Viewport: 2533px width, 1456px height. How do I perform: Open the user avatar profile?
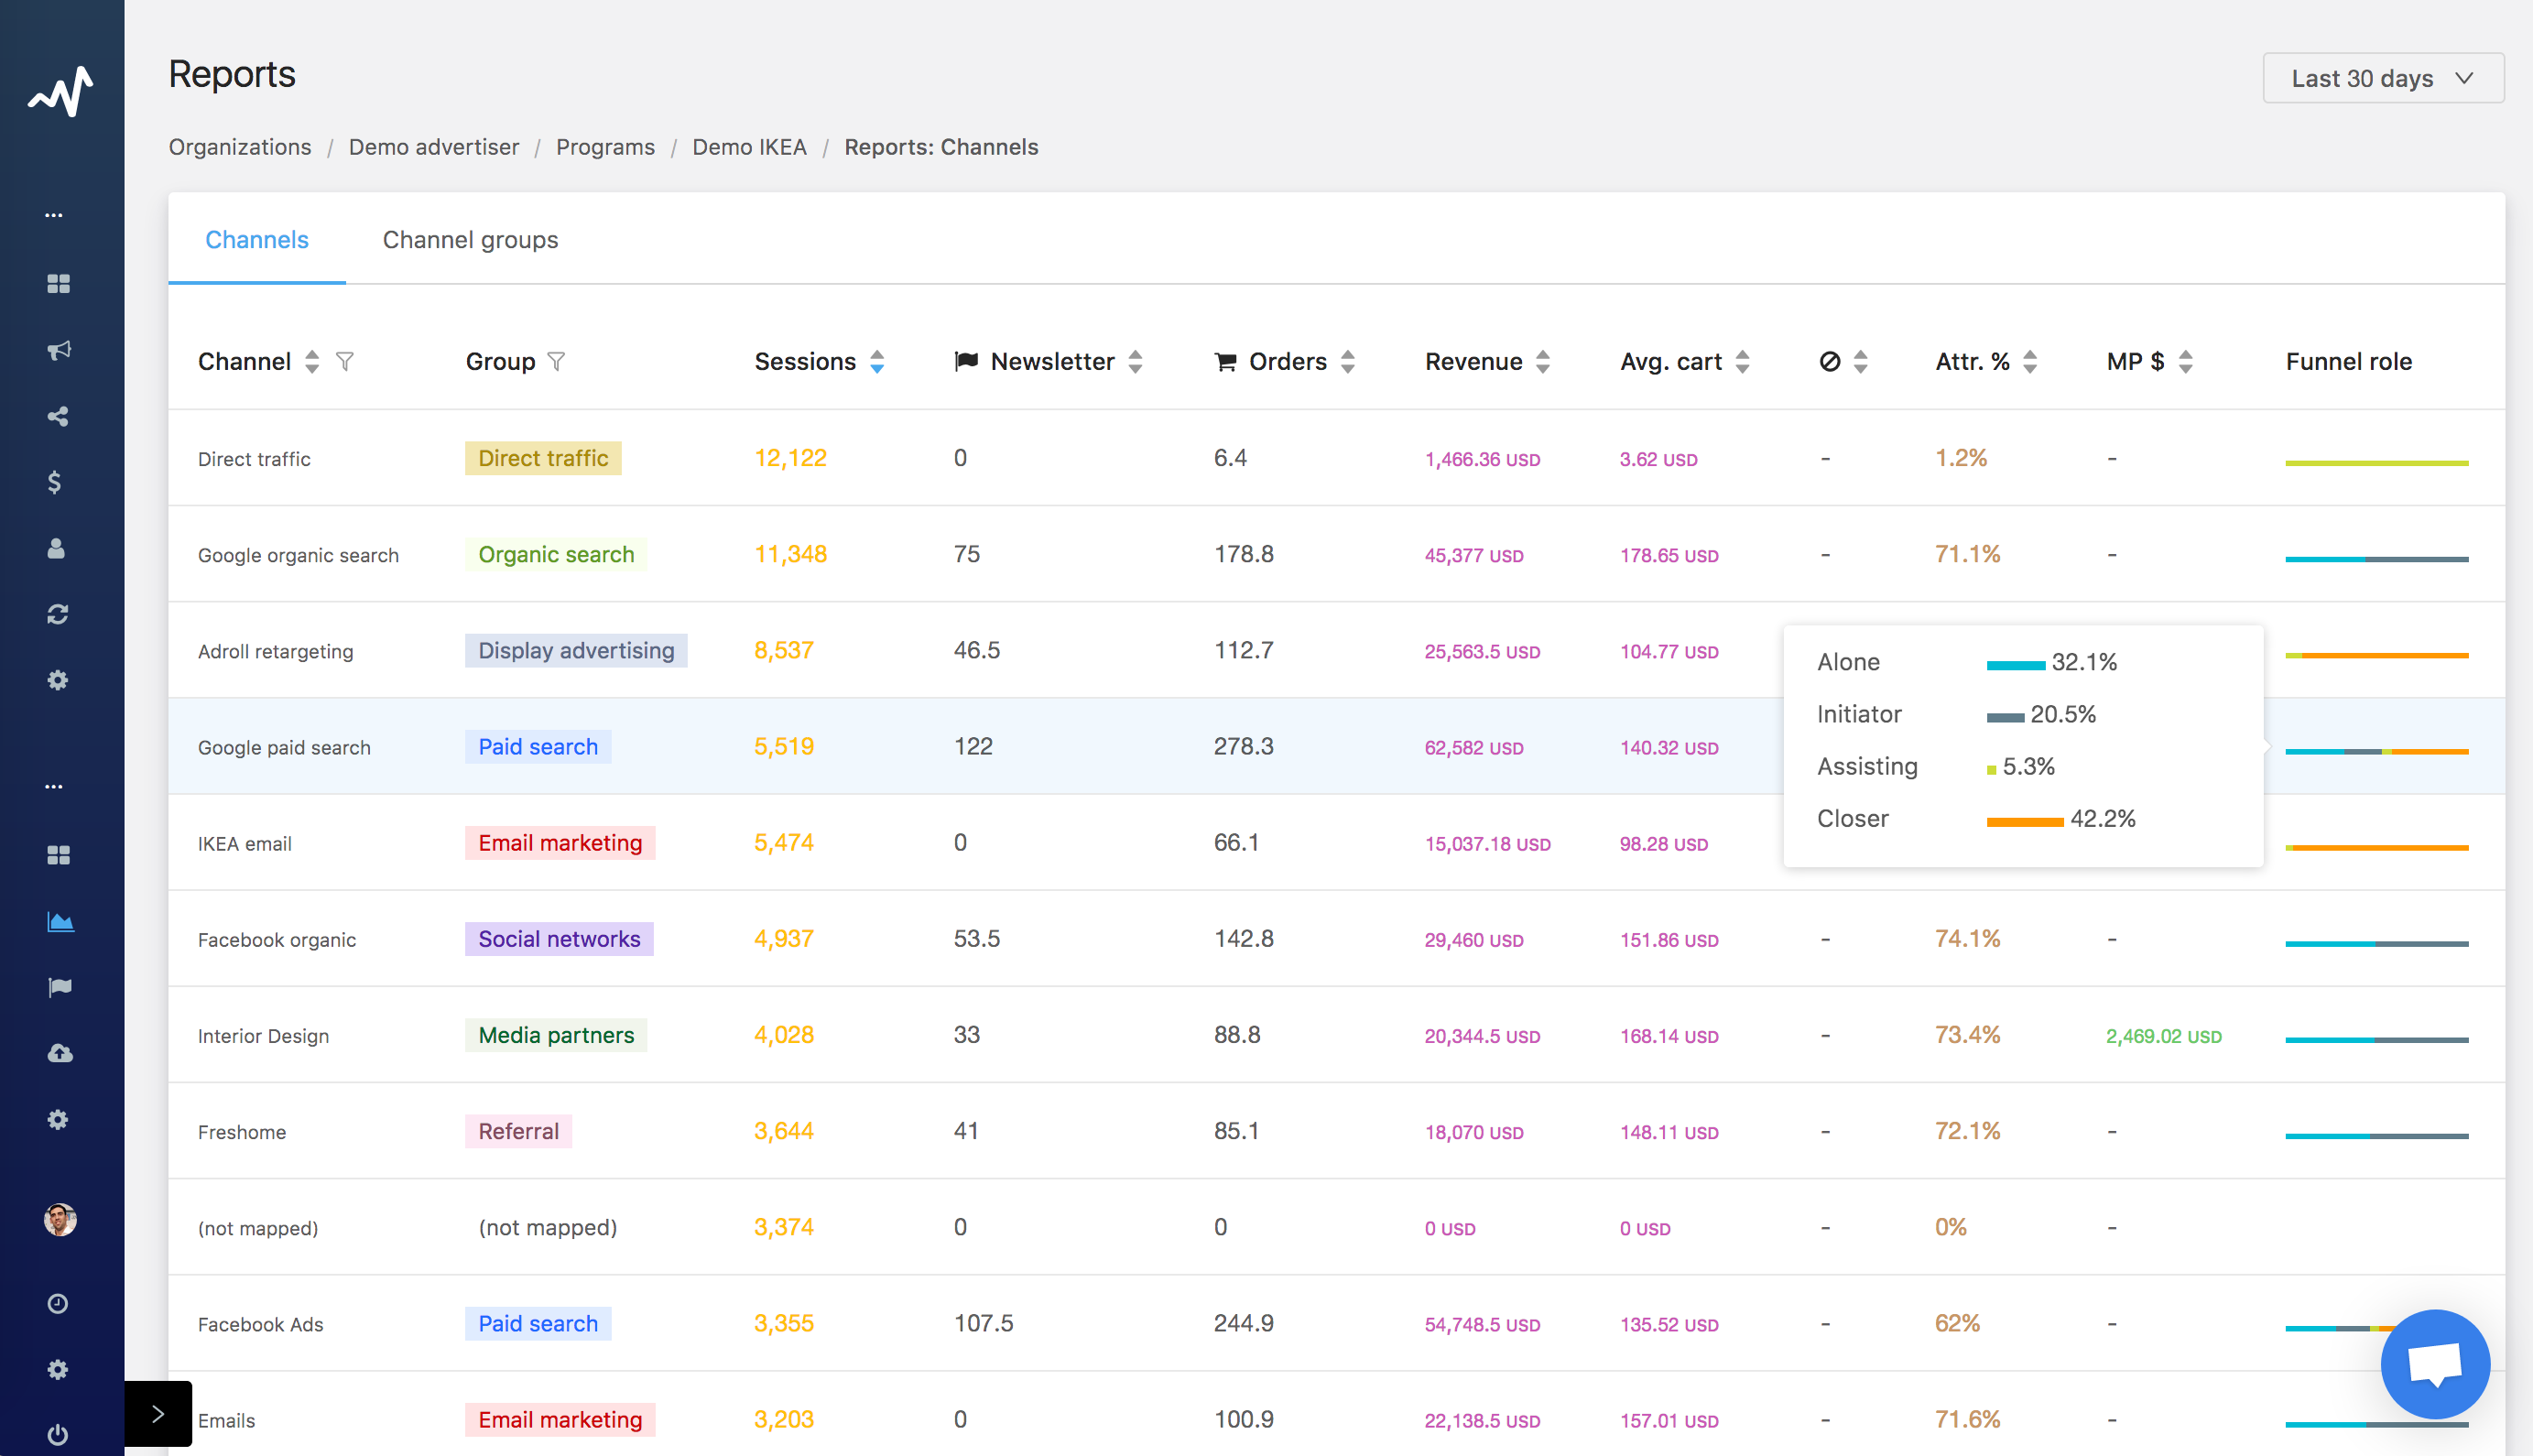[x=60, y=1219]
